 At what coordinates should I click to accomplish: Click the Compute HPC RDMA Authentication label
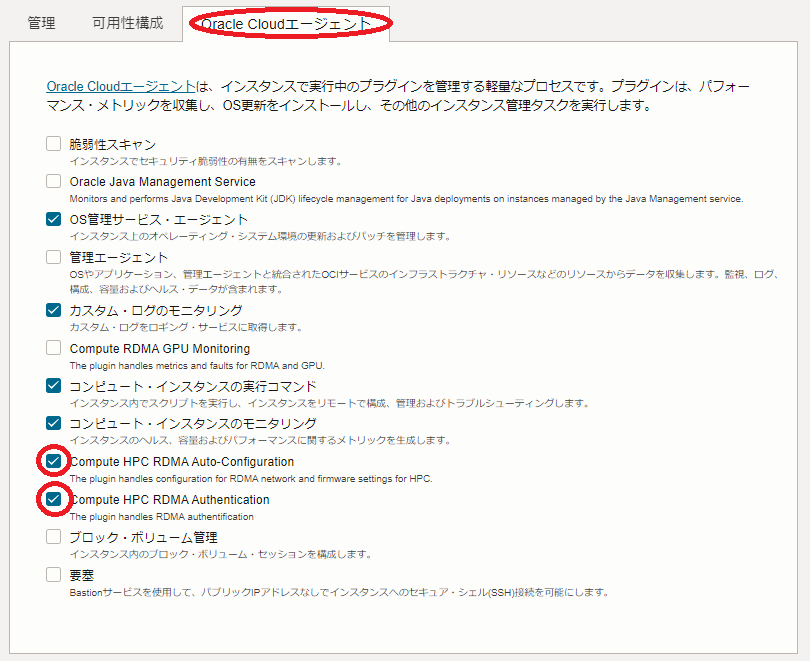click(169, 500)
